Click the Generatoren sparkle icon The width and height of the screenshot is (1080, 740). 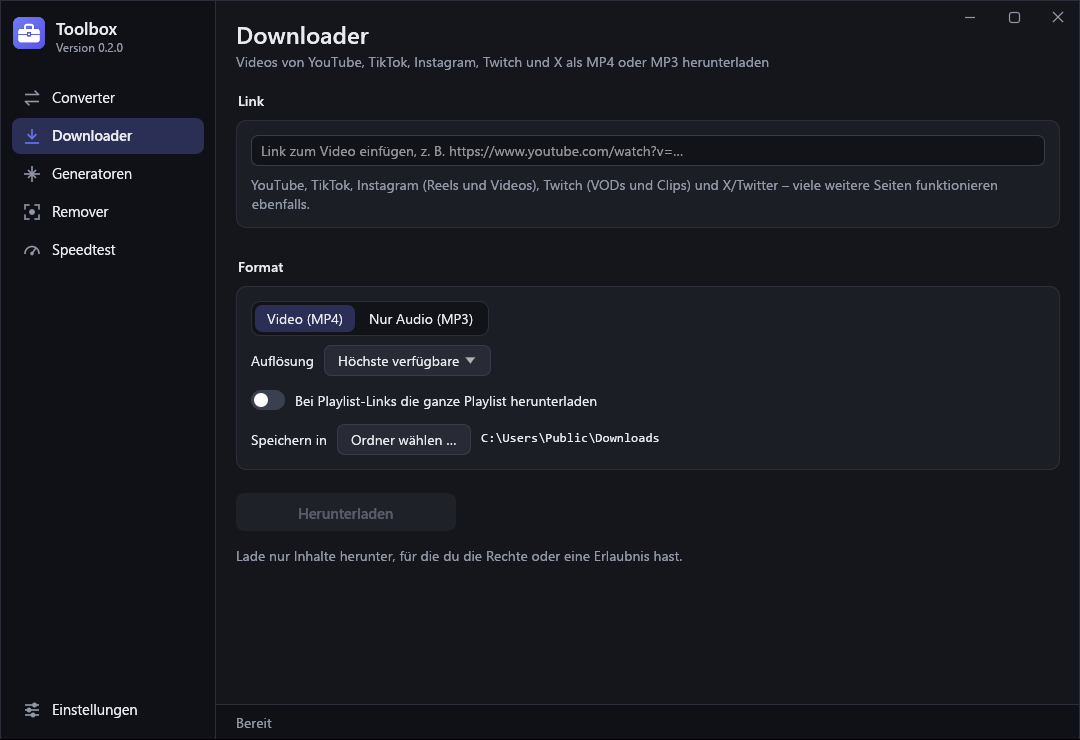(32, 174)
